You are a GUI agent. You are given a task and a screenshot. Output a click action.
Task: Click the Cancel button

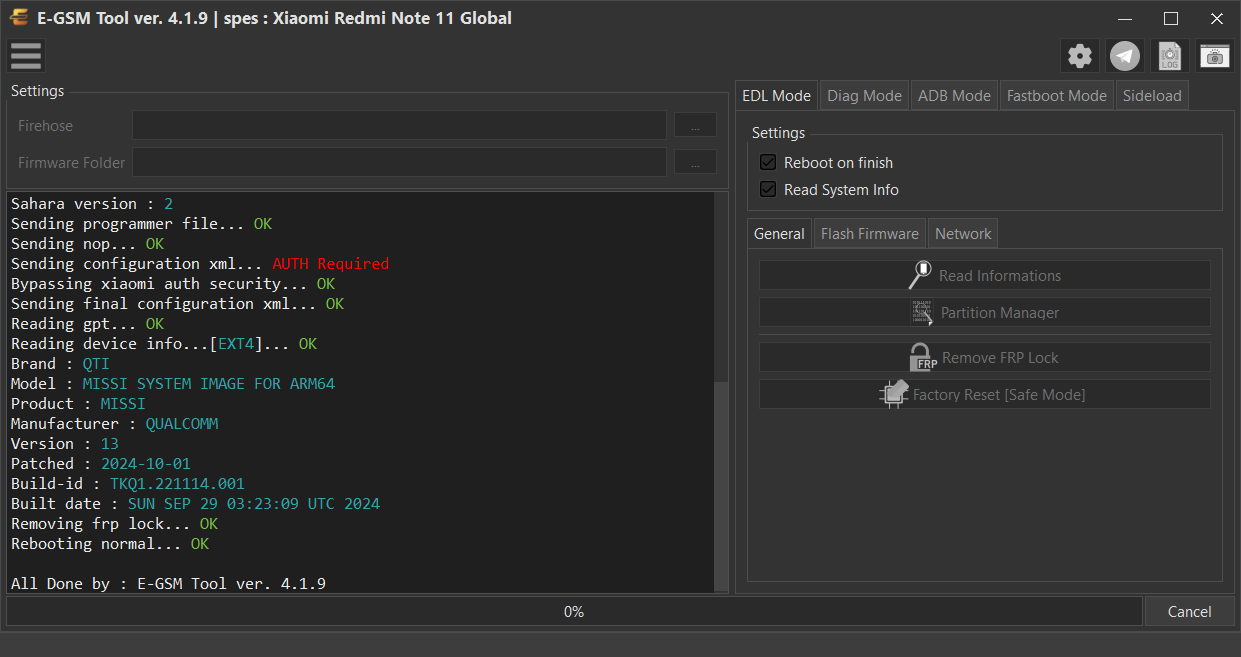point(1189,611)
